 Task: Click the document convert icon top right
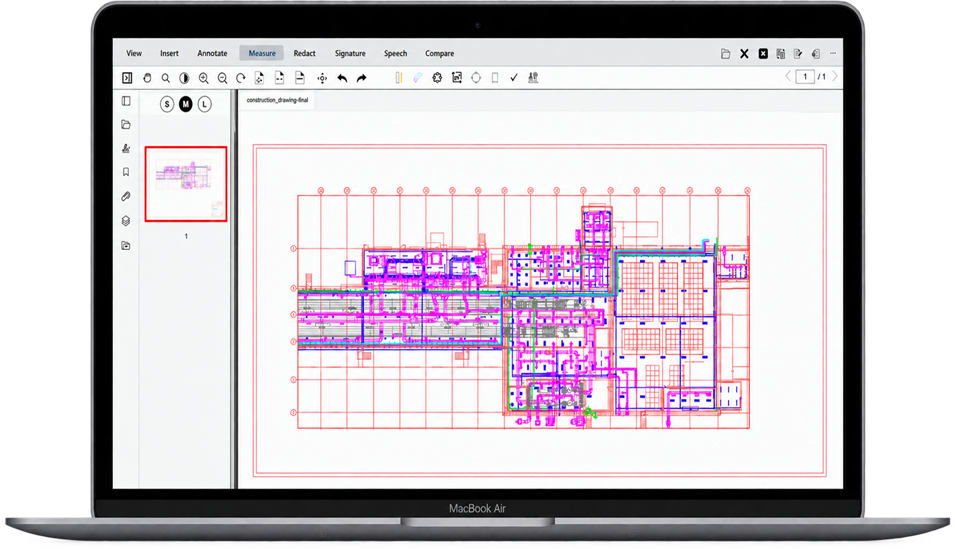point(781,54)
